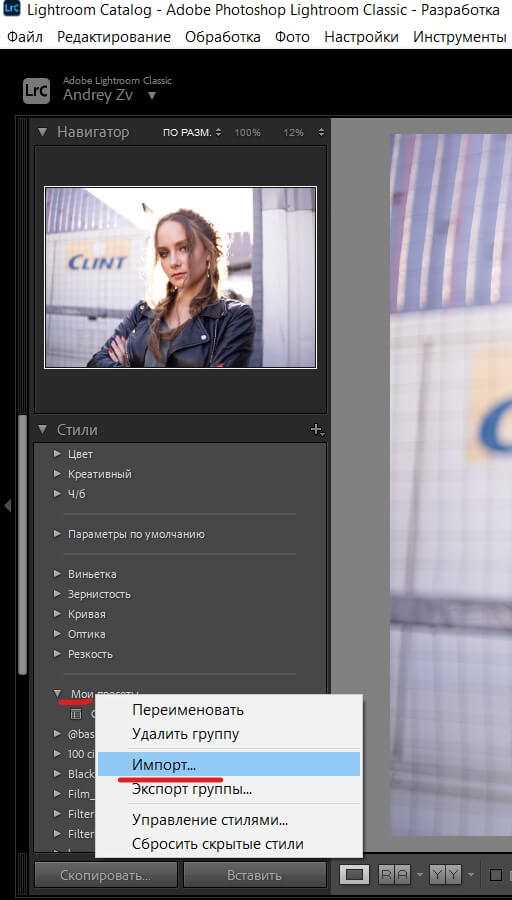Viewport: 512px width, 900px height.
Task: Set navigator zoom to 12%
Action: coord(293,133)
